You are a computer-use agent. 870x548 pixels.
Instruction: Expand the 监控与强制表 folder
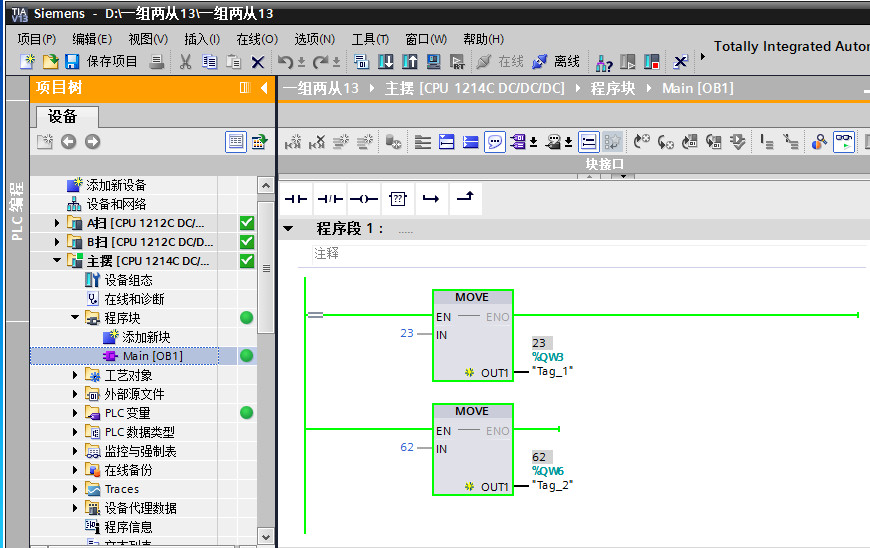(x=75, y=451)
